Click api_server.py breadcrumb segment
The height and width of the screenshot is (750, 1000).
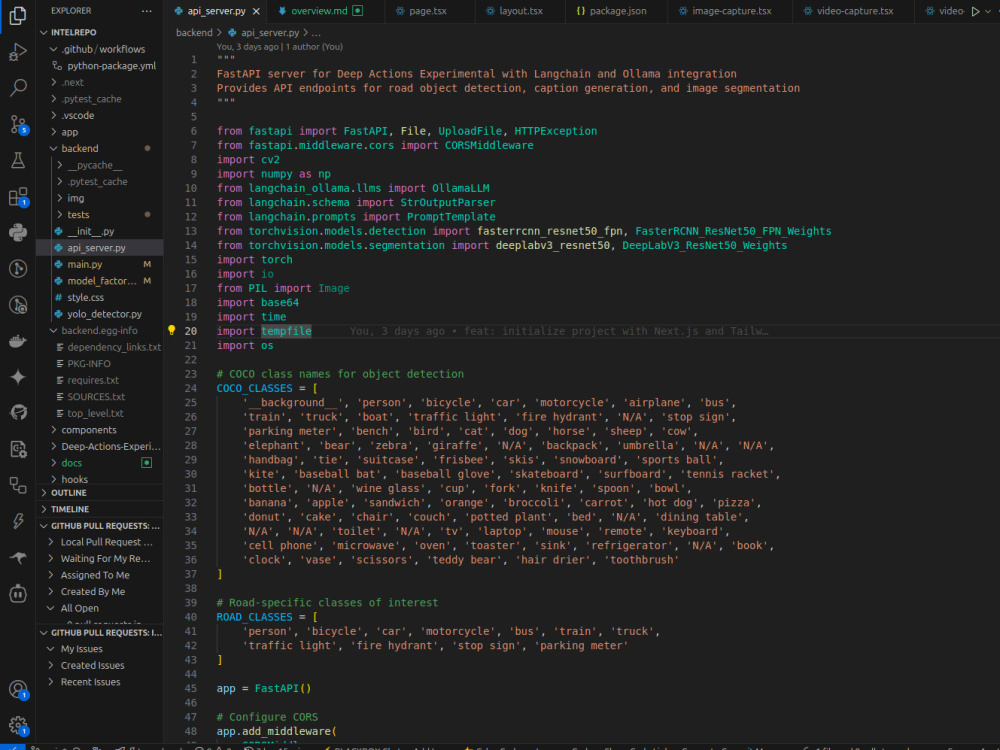(263, 33)
